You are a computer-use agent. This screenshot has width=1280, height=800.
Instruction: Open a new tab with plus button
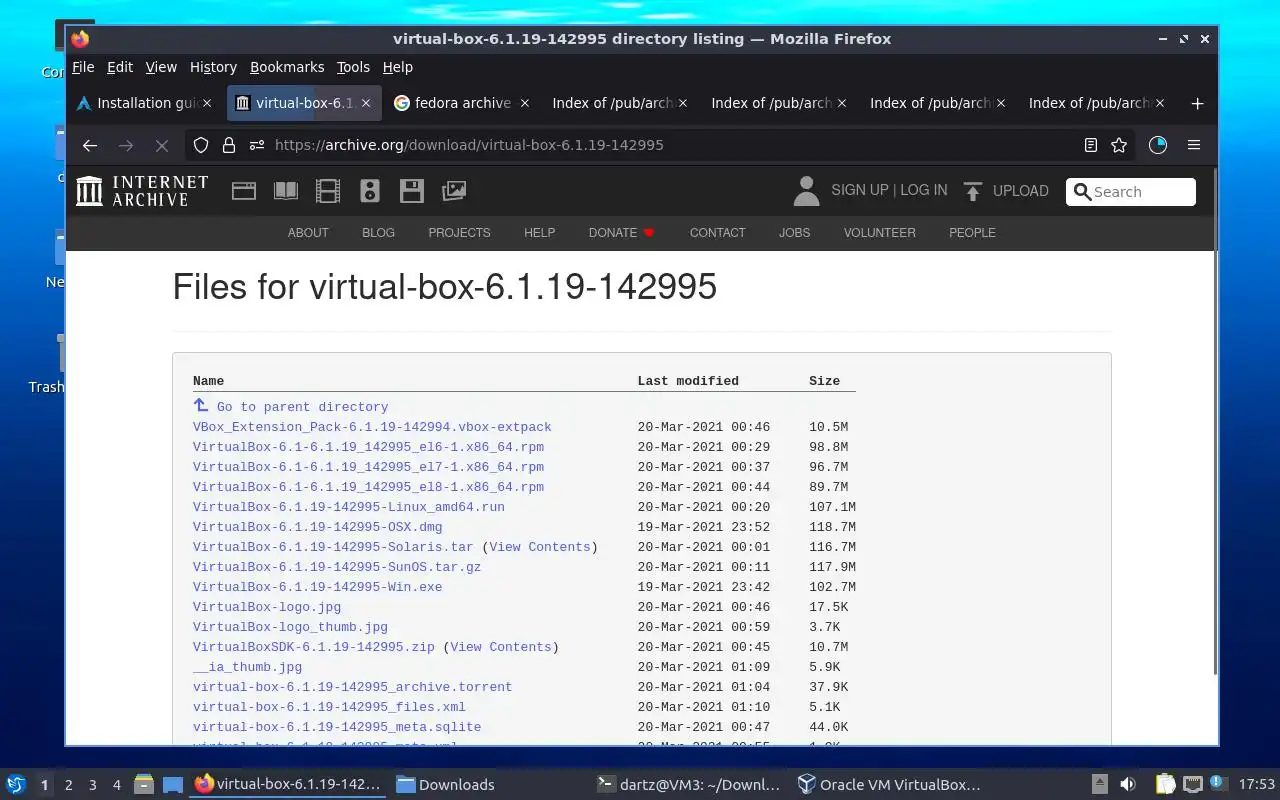1197,103
